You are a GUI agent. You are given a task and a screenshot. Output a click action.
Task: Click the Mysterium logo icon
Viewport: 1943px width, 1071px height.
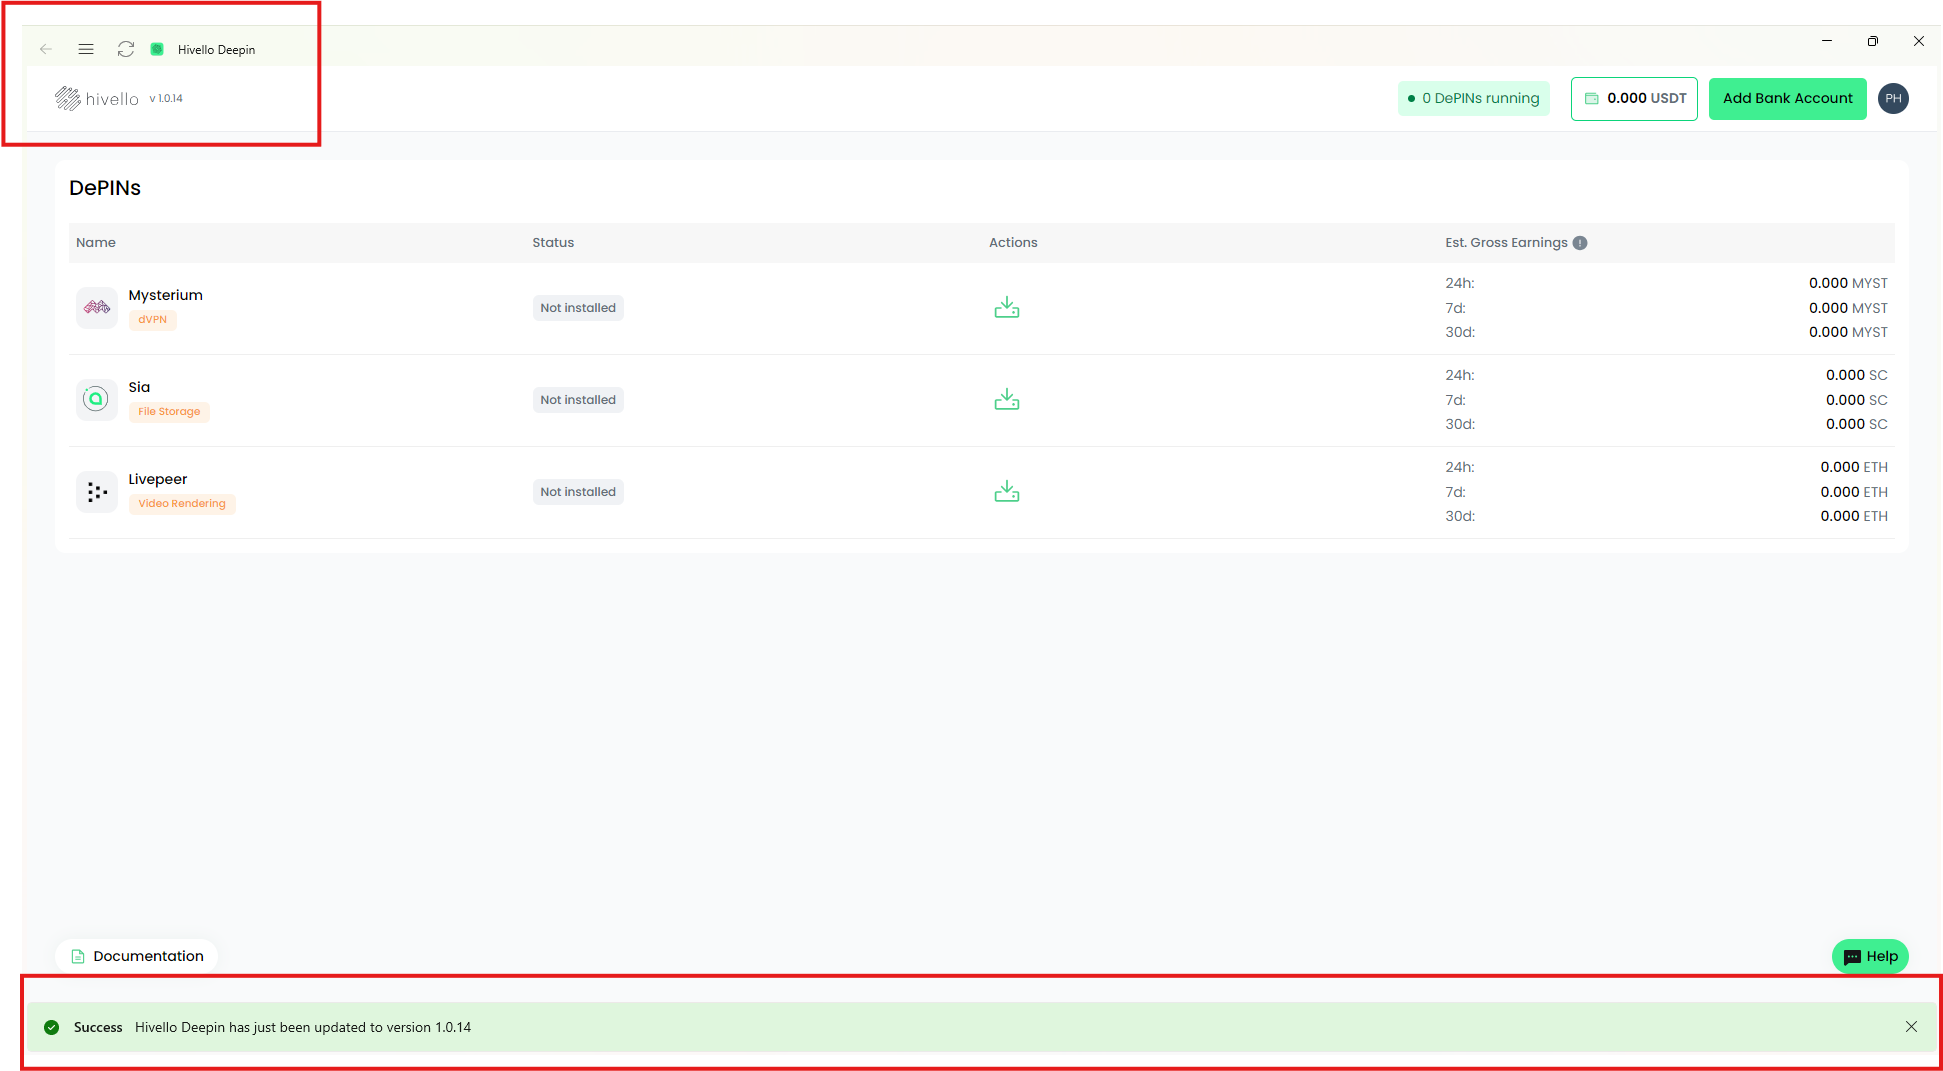coord(97,308)
